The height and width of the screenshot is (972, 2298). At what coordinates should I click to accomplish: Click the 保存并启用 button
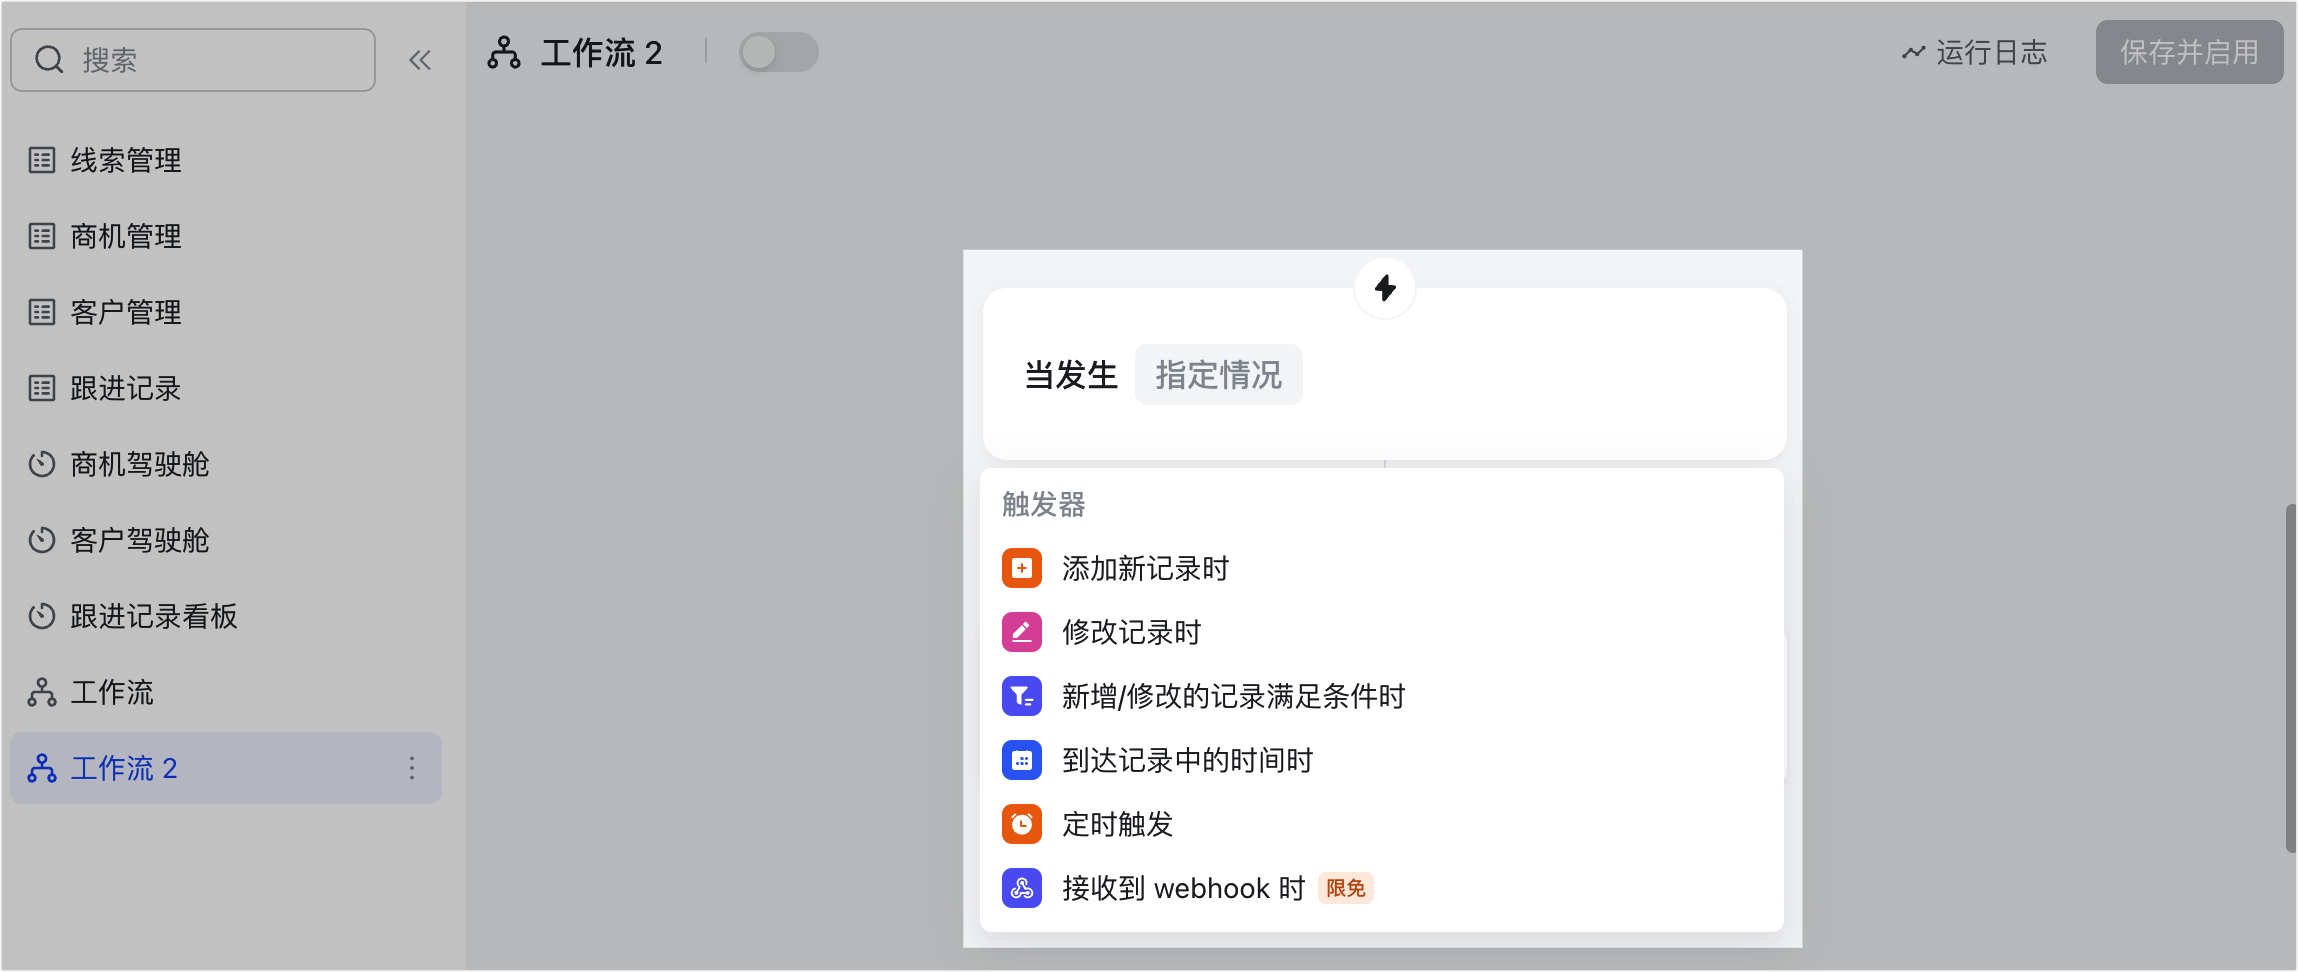coord(2189,53)
